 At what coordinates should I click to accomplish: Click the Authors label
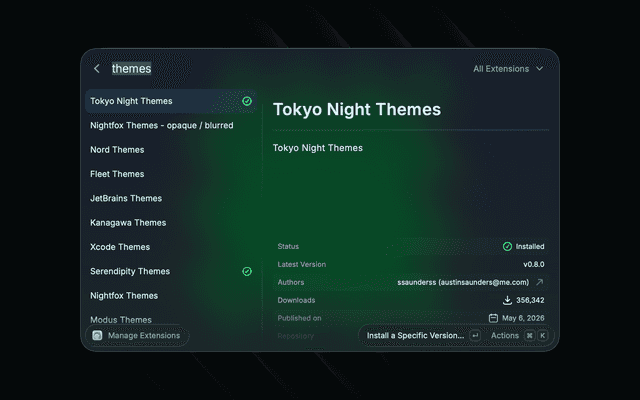coord(291,282)
